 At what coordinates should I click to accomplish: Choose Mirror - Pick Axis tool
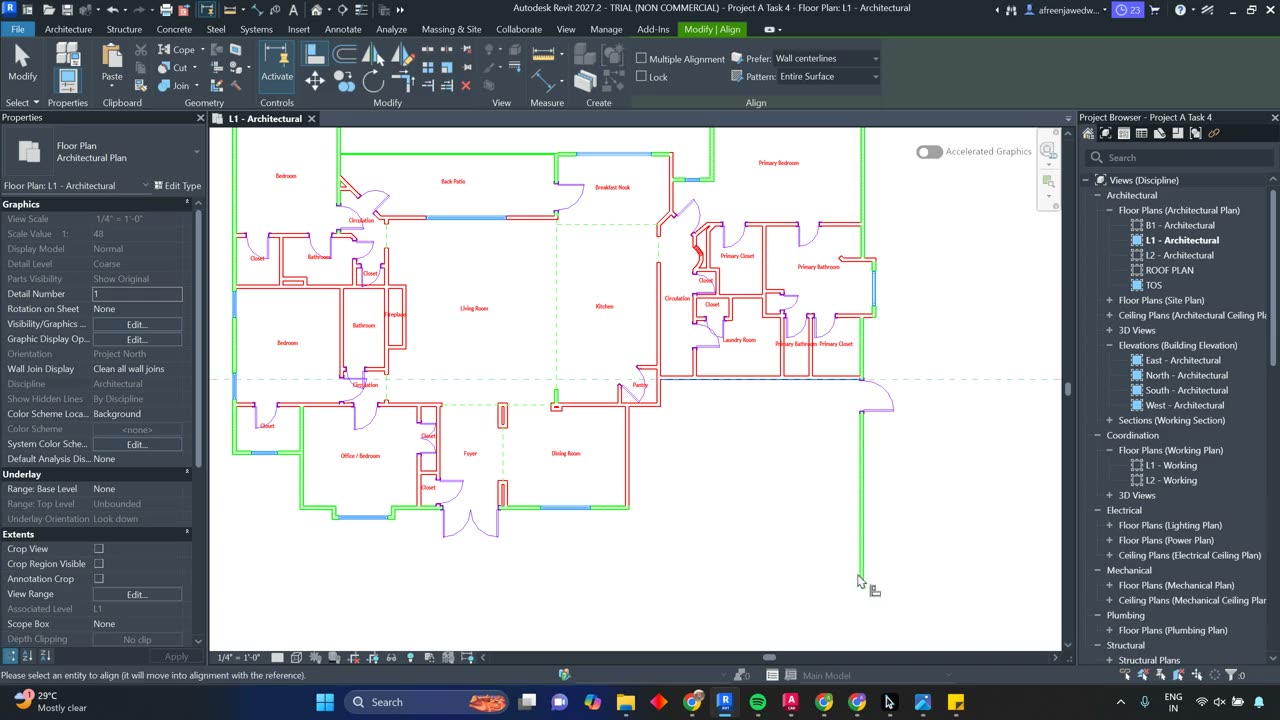coord(372,53)
